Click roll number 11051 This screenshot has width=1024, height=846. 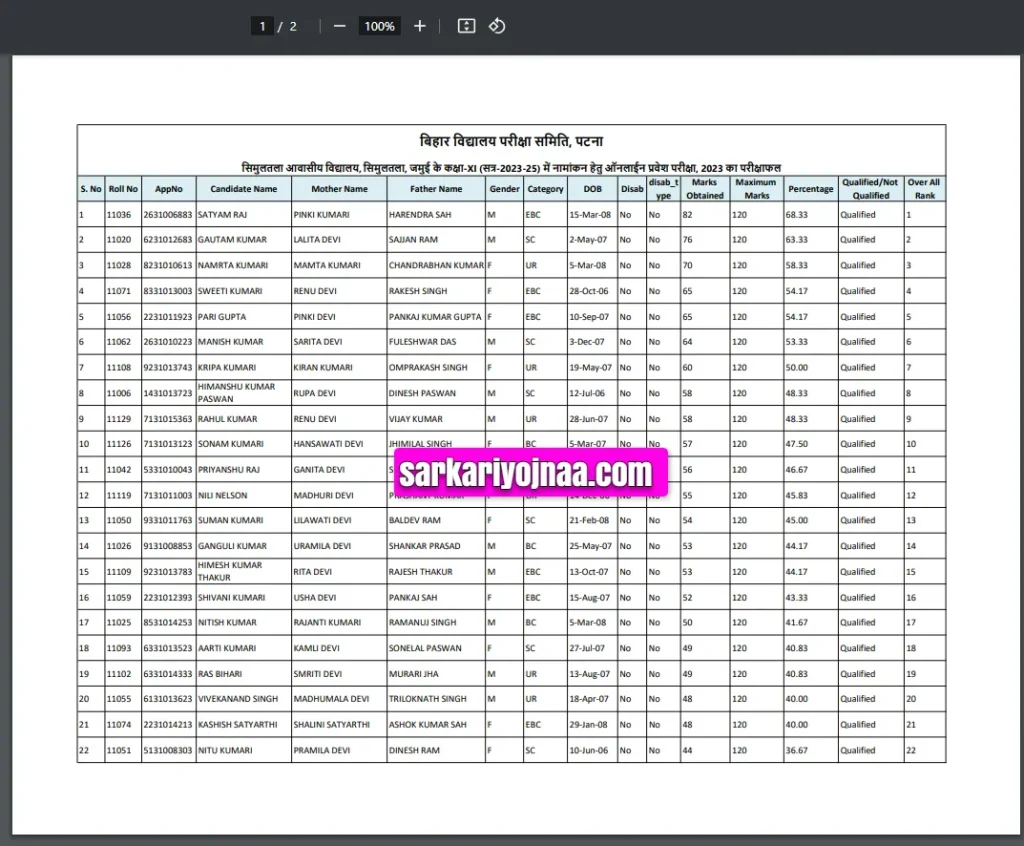tap(119, 750)
